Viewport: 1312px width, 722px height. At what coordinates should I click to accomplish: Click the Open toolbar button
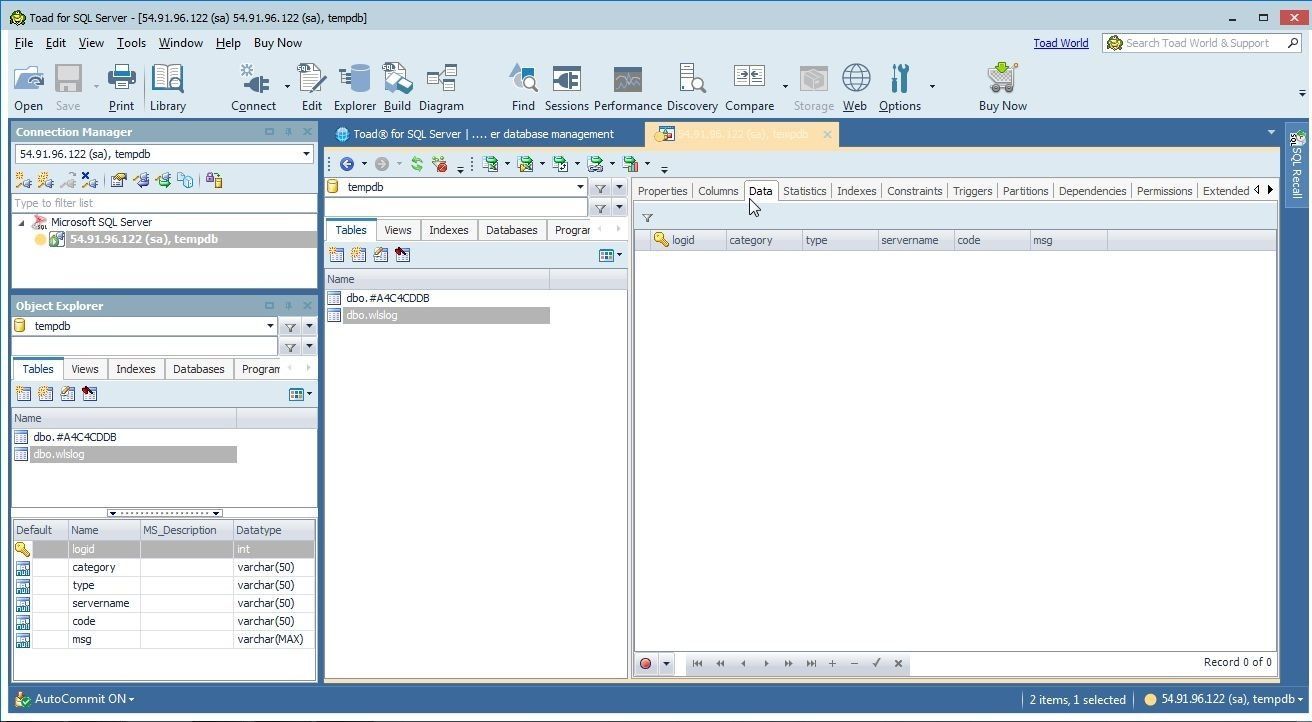pos(29,88)
